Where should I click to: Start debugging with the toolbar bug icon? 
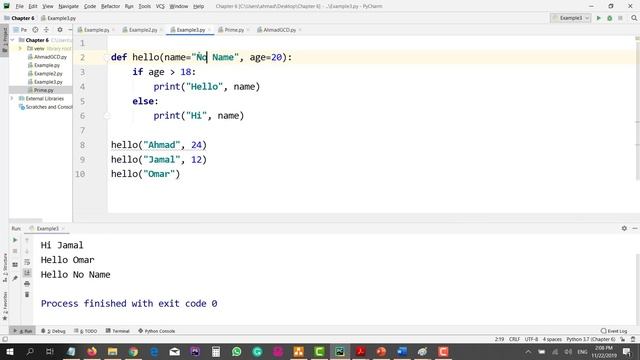(609, 18)
